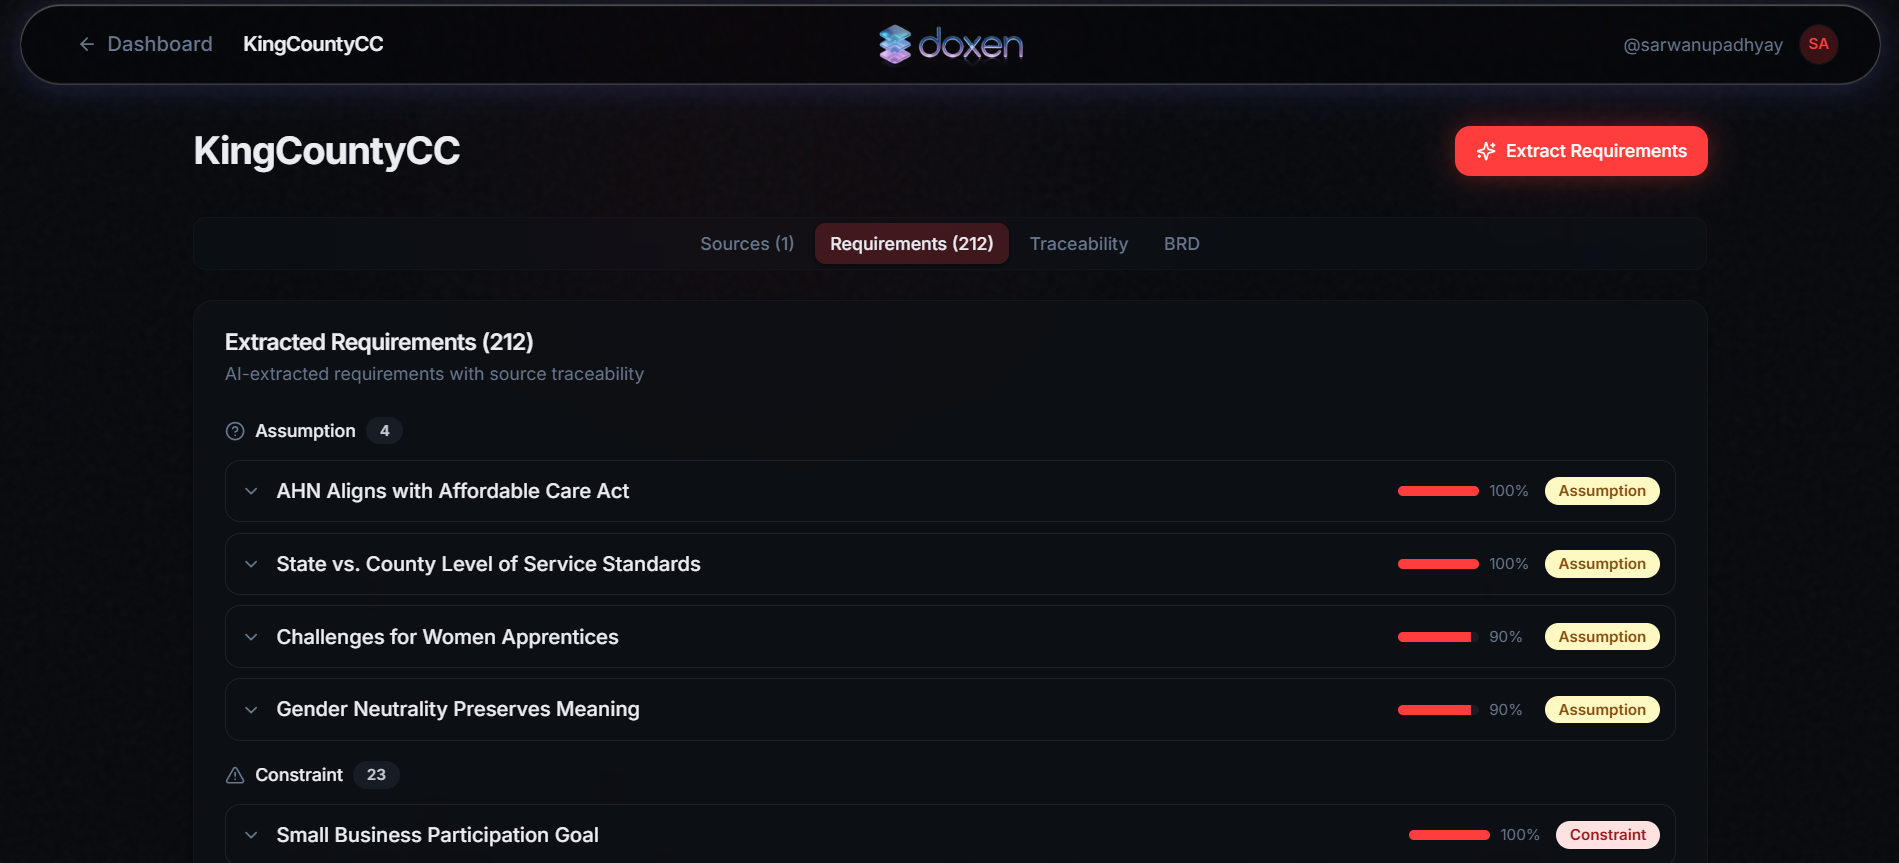This screenshot has width=1899, height=863.
Task: Click the Constraint count badge 23
Action: point(376,775)
